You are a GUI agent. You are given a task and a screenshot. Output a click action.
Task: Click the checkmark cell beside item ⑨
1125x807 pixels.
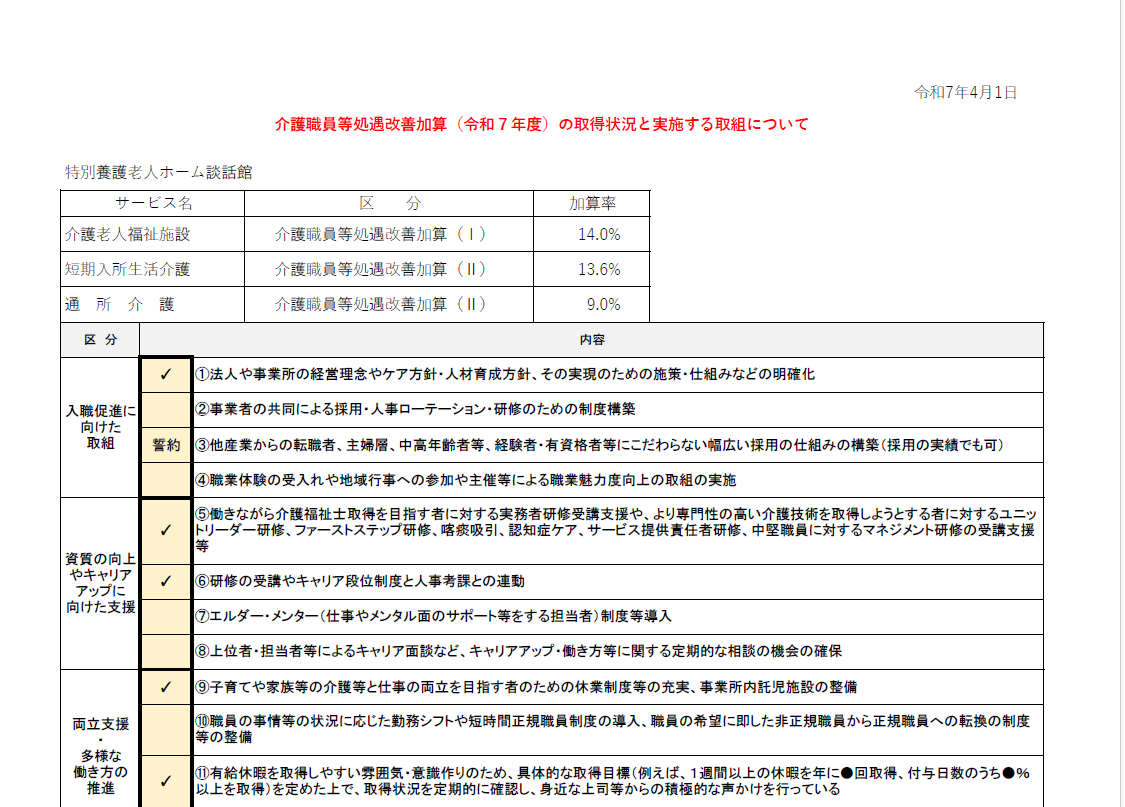coord(166,687)
